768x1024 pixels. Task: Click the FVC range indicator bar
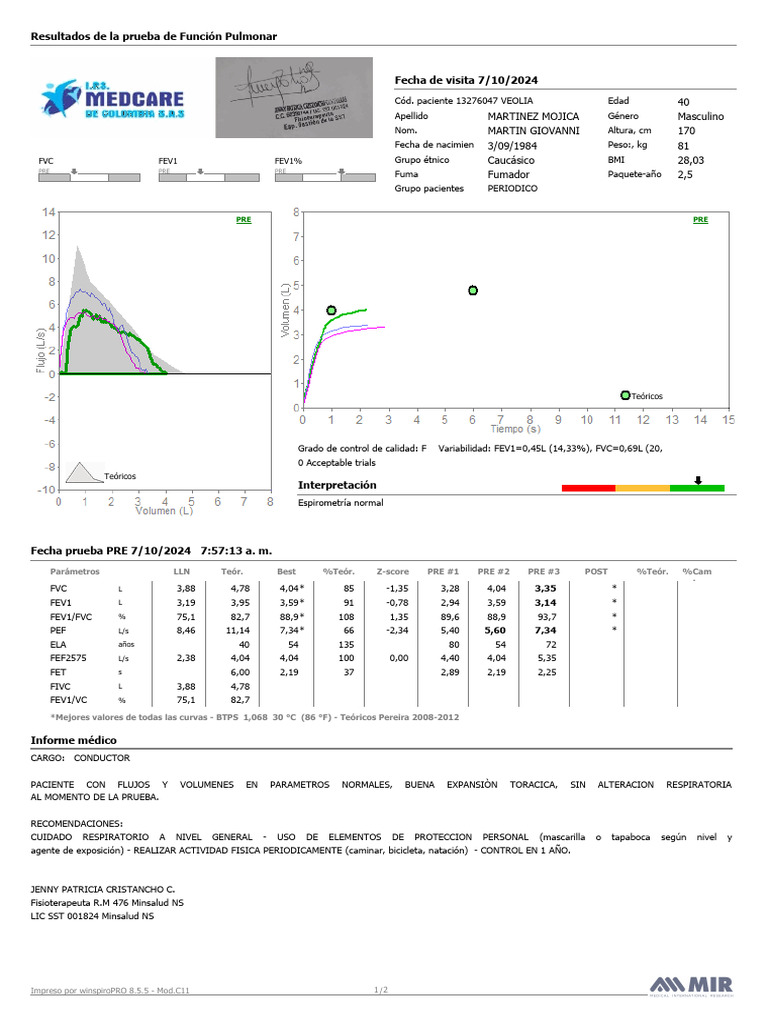pos(89,176)
